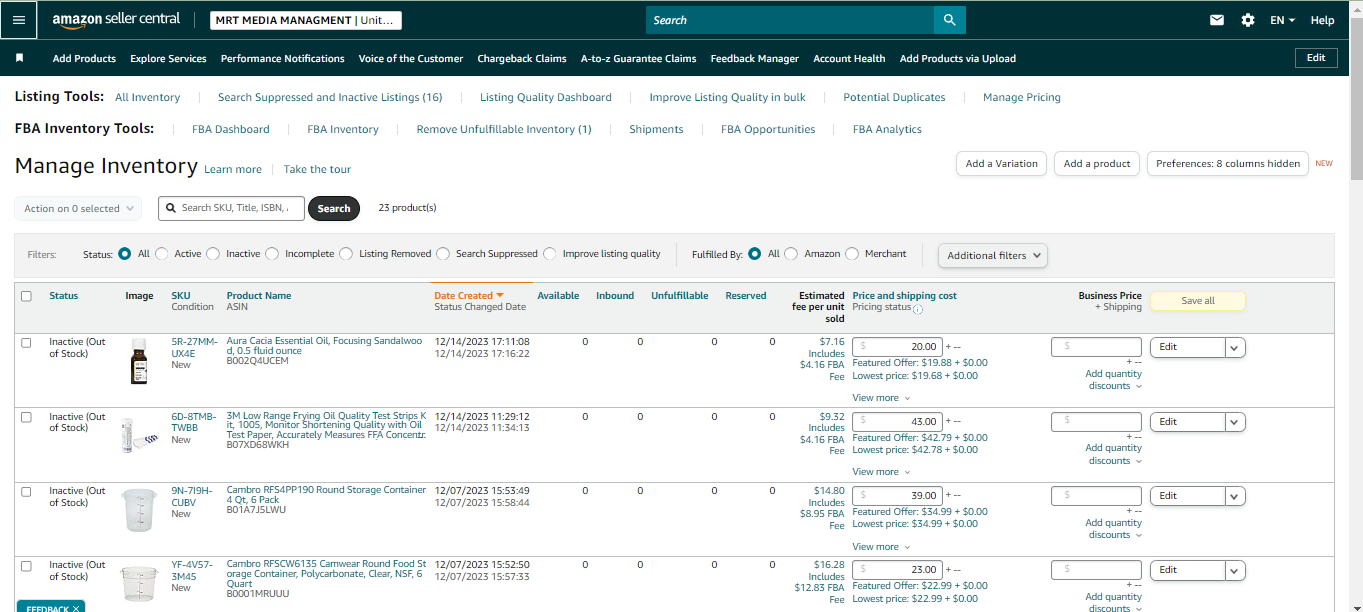Edit the 20.00 price field
The height and width of the screenshot is (612, 1363).
point(897,347)
